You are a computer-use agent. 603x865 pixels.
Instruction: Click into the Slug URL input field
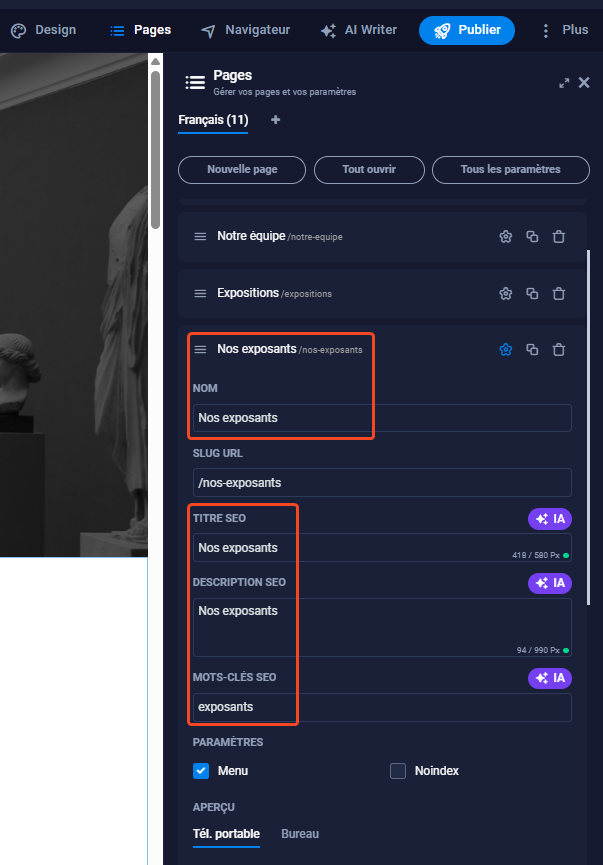click(x=382, y=482)
